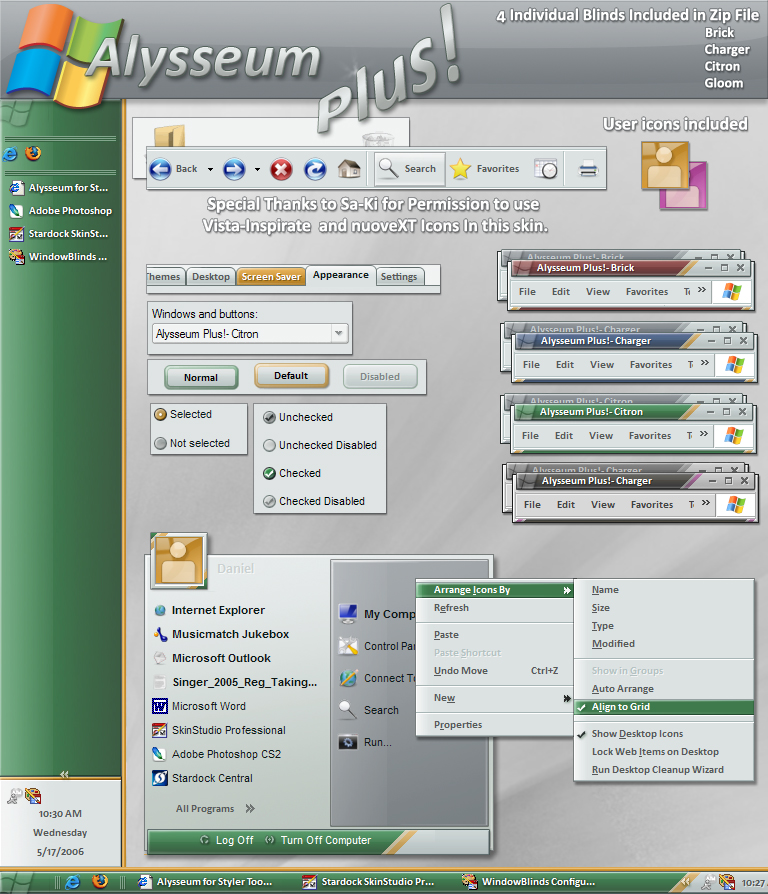768x894 pixels.
Task: Toggle the Checked checkbox
Action: coord(269,473)
